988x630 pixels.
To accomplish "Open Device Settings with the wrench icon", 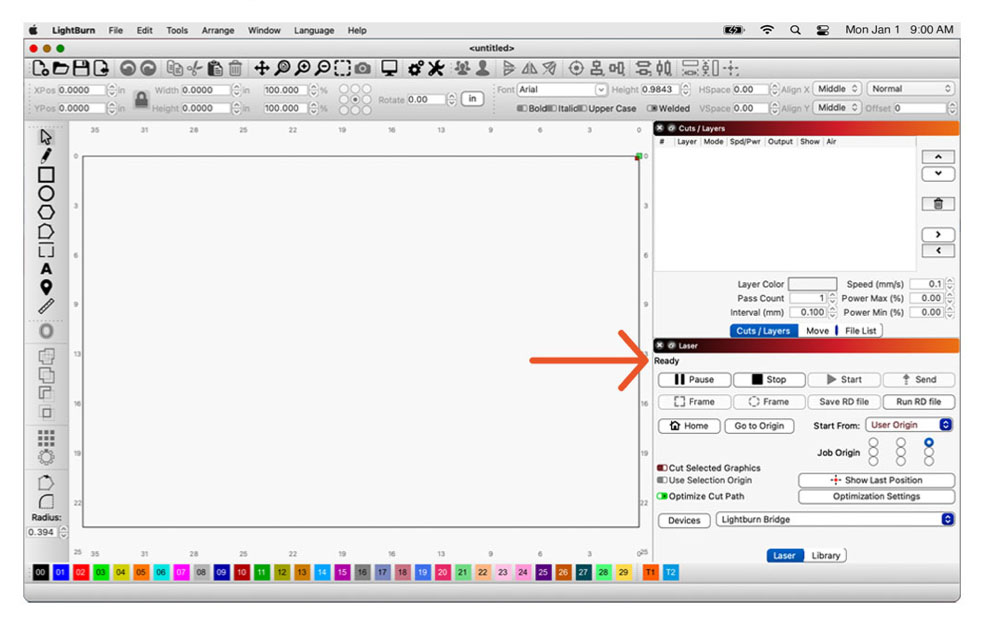I will (436, 68).
